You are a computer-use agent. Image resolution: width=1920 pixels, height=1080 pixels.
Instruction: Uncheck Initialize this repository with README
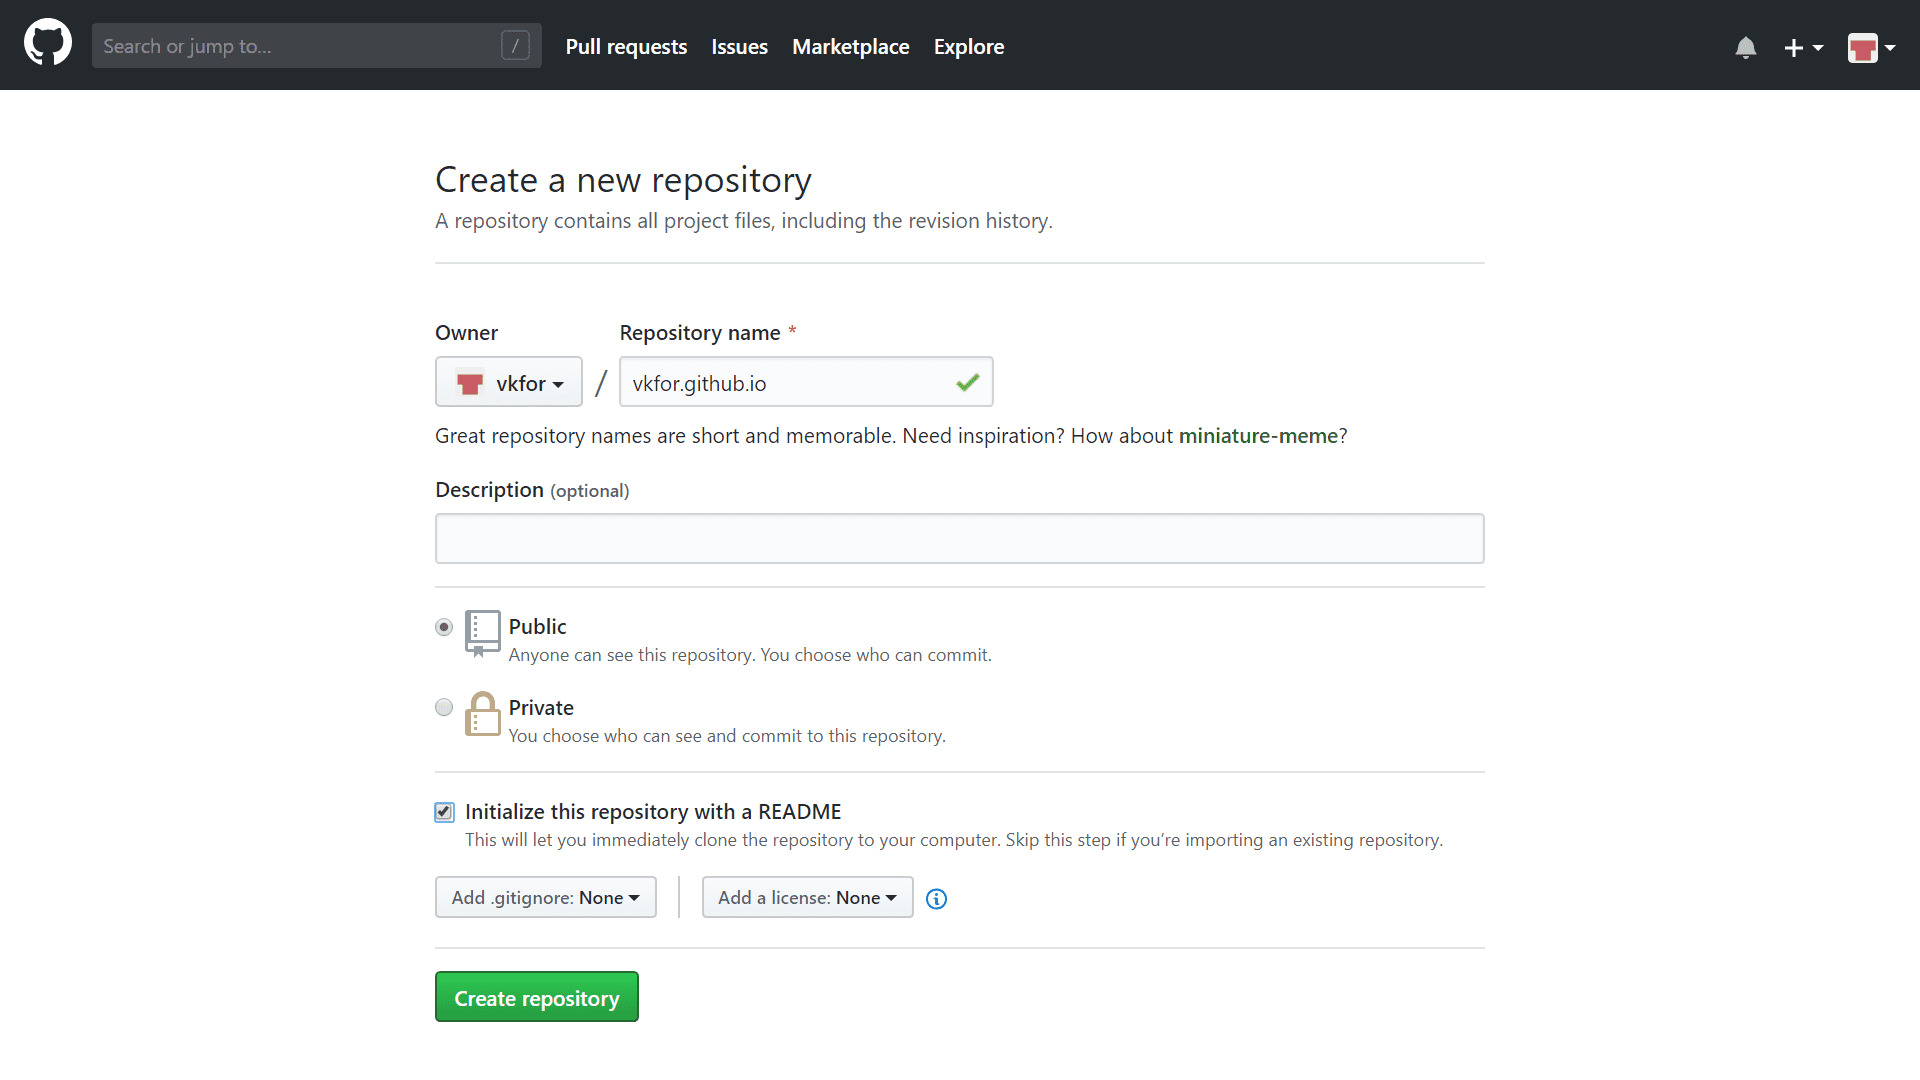tap(444, 812)
